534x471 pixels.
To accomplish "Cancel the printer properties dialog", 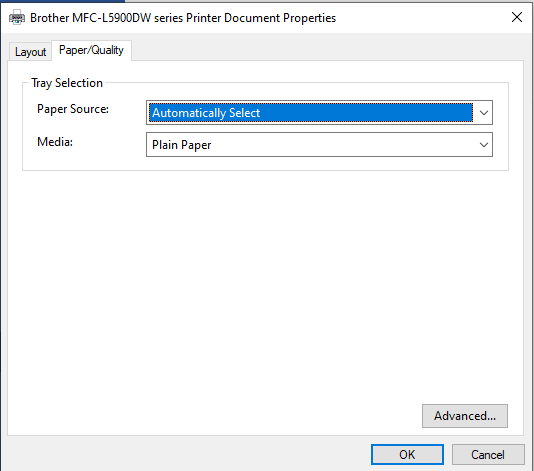I will point(488,454).
